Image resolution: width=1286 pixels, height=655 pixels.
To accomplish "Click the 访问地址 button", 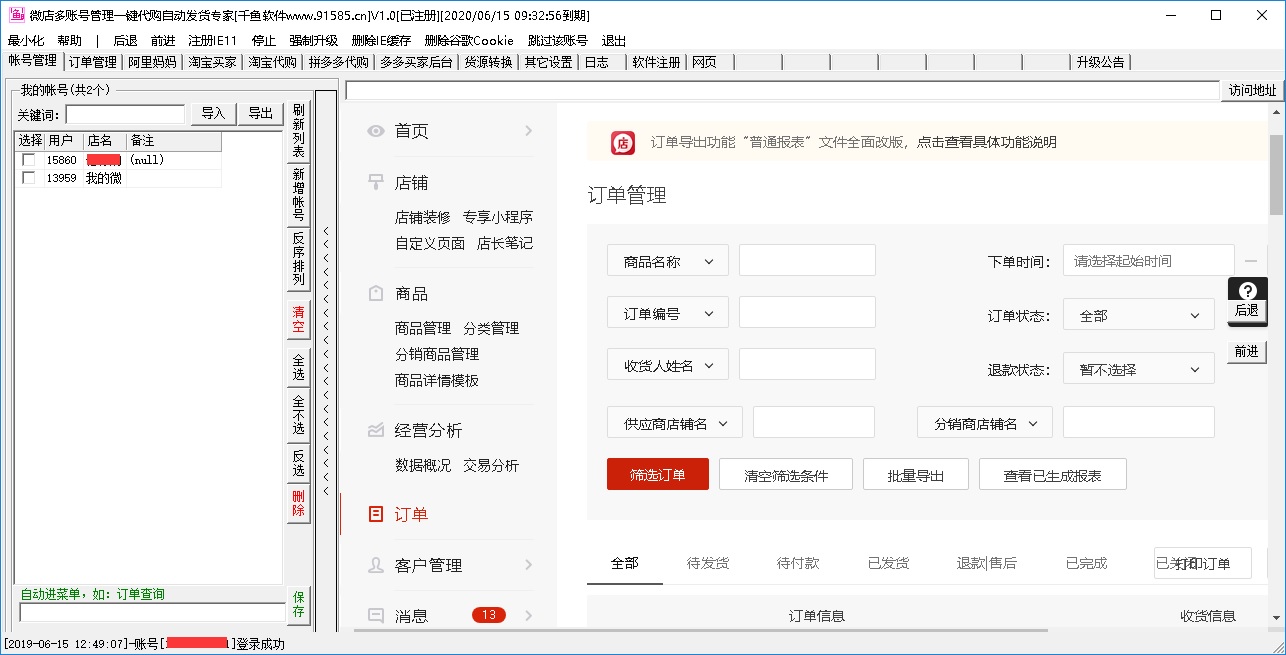I will tap(1253, 90).
